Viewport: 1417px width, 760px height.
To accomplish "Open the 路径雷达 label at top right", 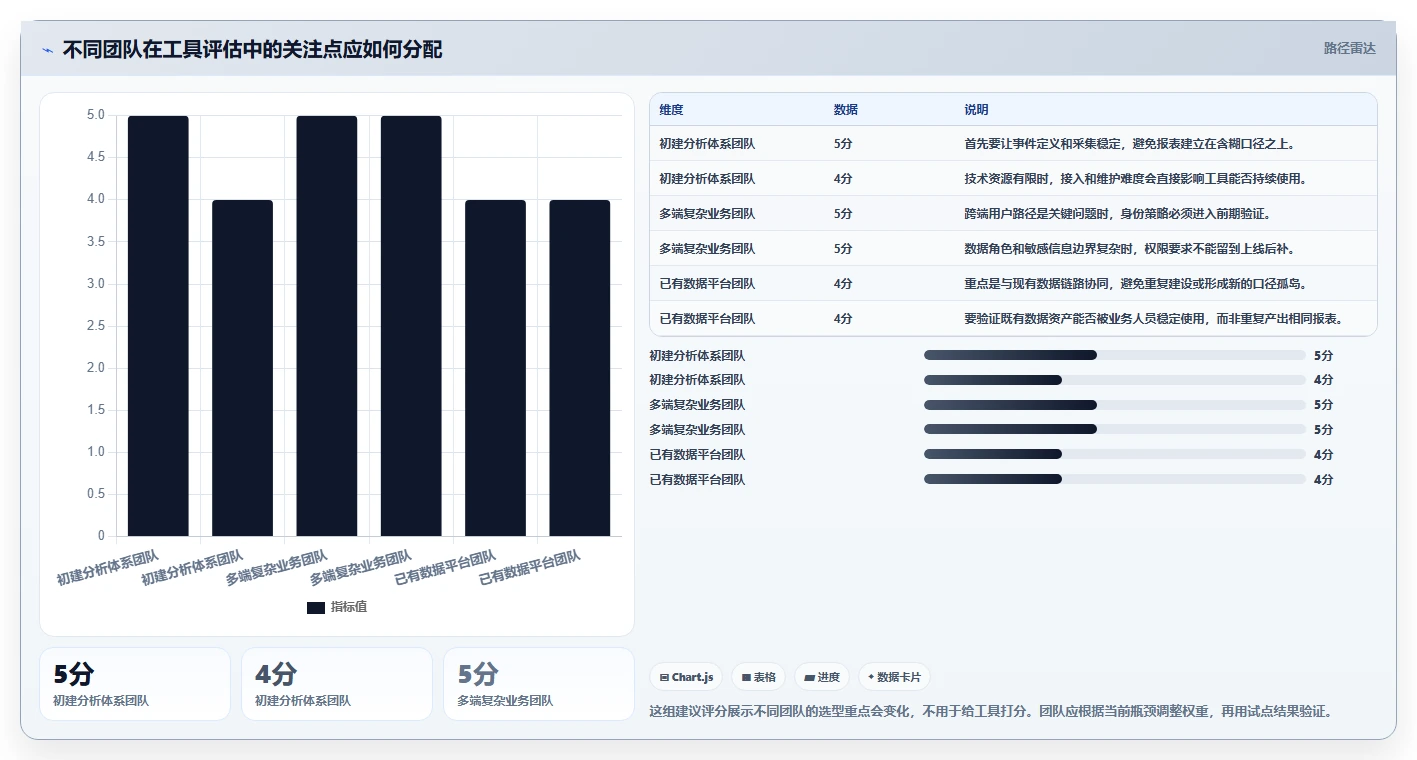I will 1350,48.
